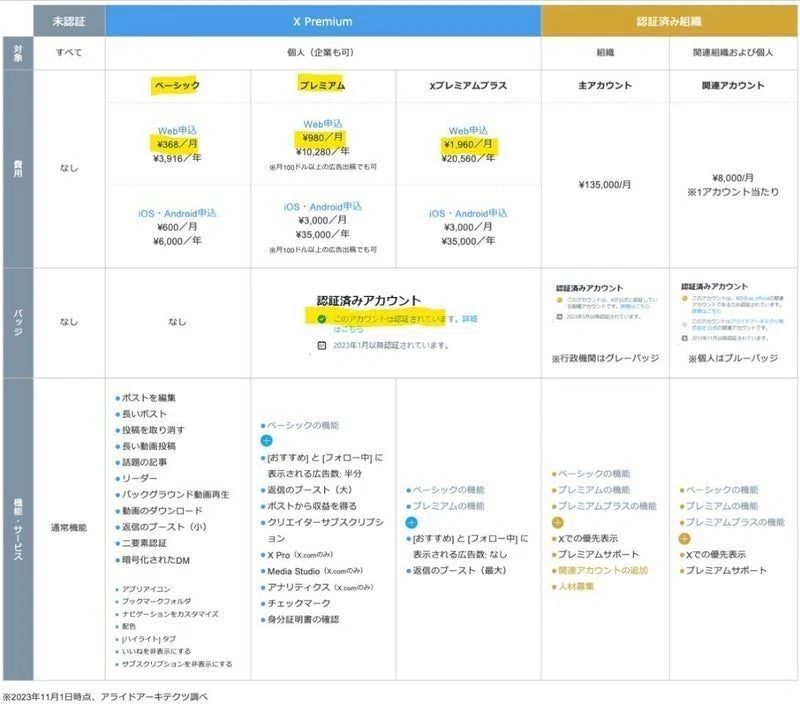Click the ※1アカウント当たり note
The width and height of the screenshot is (800, 704).
(x=733, y=192)
